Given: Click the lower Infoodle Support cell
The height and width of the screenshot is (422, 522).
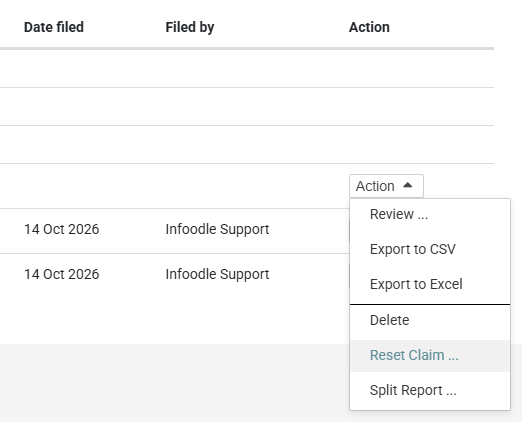Looking at the screenshot, I should pyautogui.click(x=217, y=274).
